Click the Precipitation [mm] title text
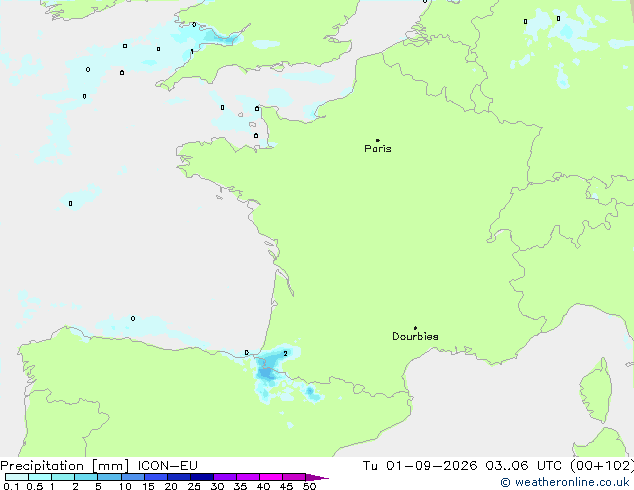 (x=65, y=466)
